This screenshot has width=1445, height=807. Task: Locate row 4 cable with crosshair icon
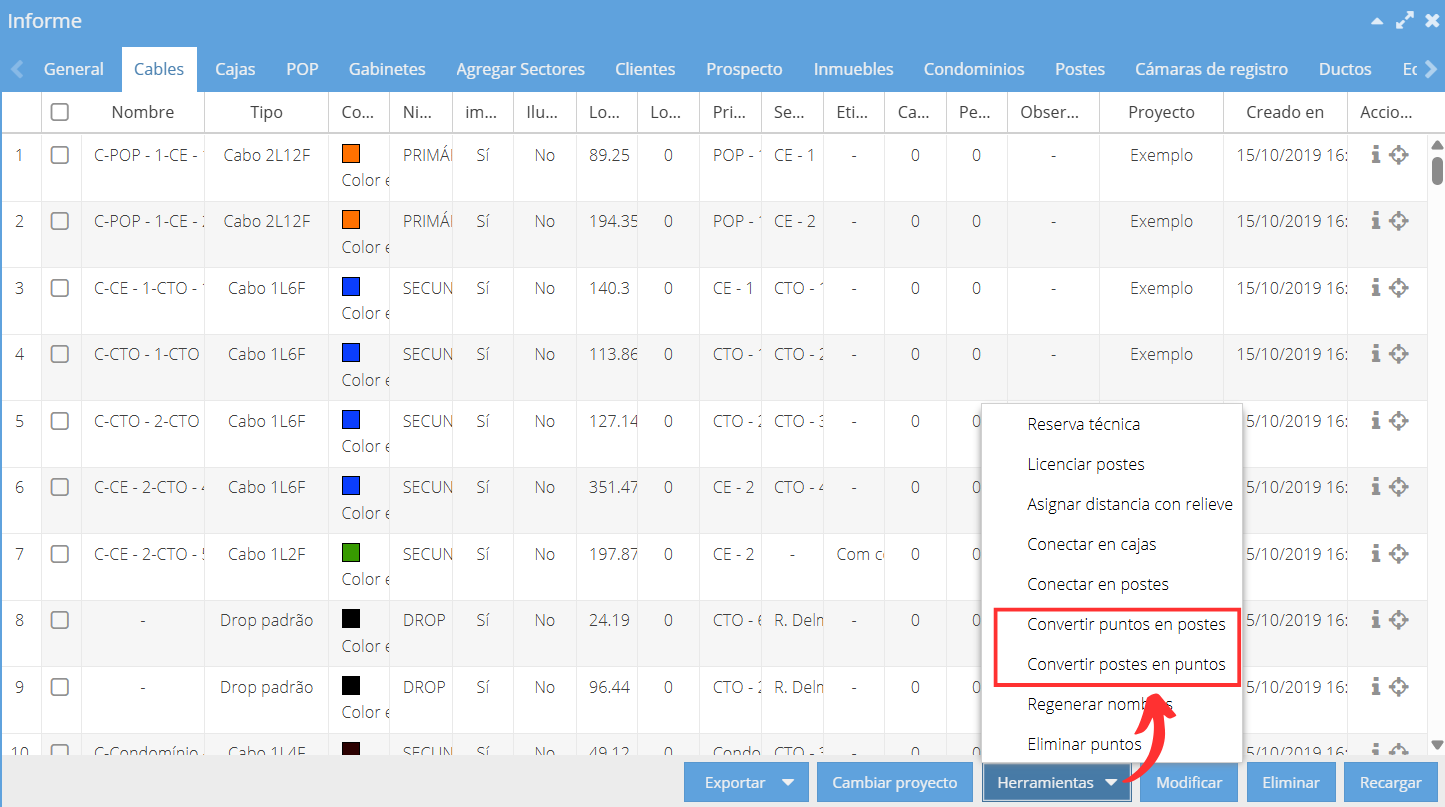[x=1399, y=354]
